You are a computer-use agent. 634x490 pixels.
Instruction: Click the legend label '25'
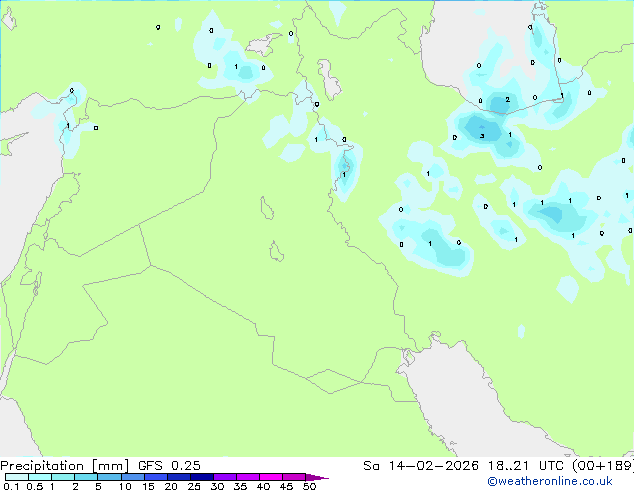(x=194, y=486)
